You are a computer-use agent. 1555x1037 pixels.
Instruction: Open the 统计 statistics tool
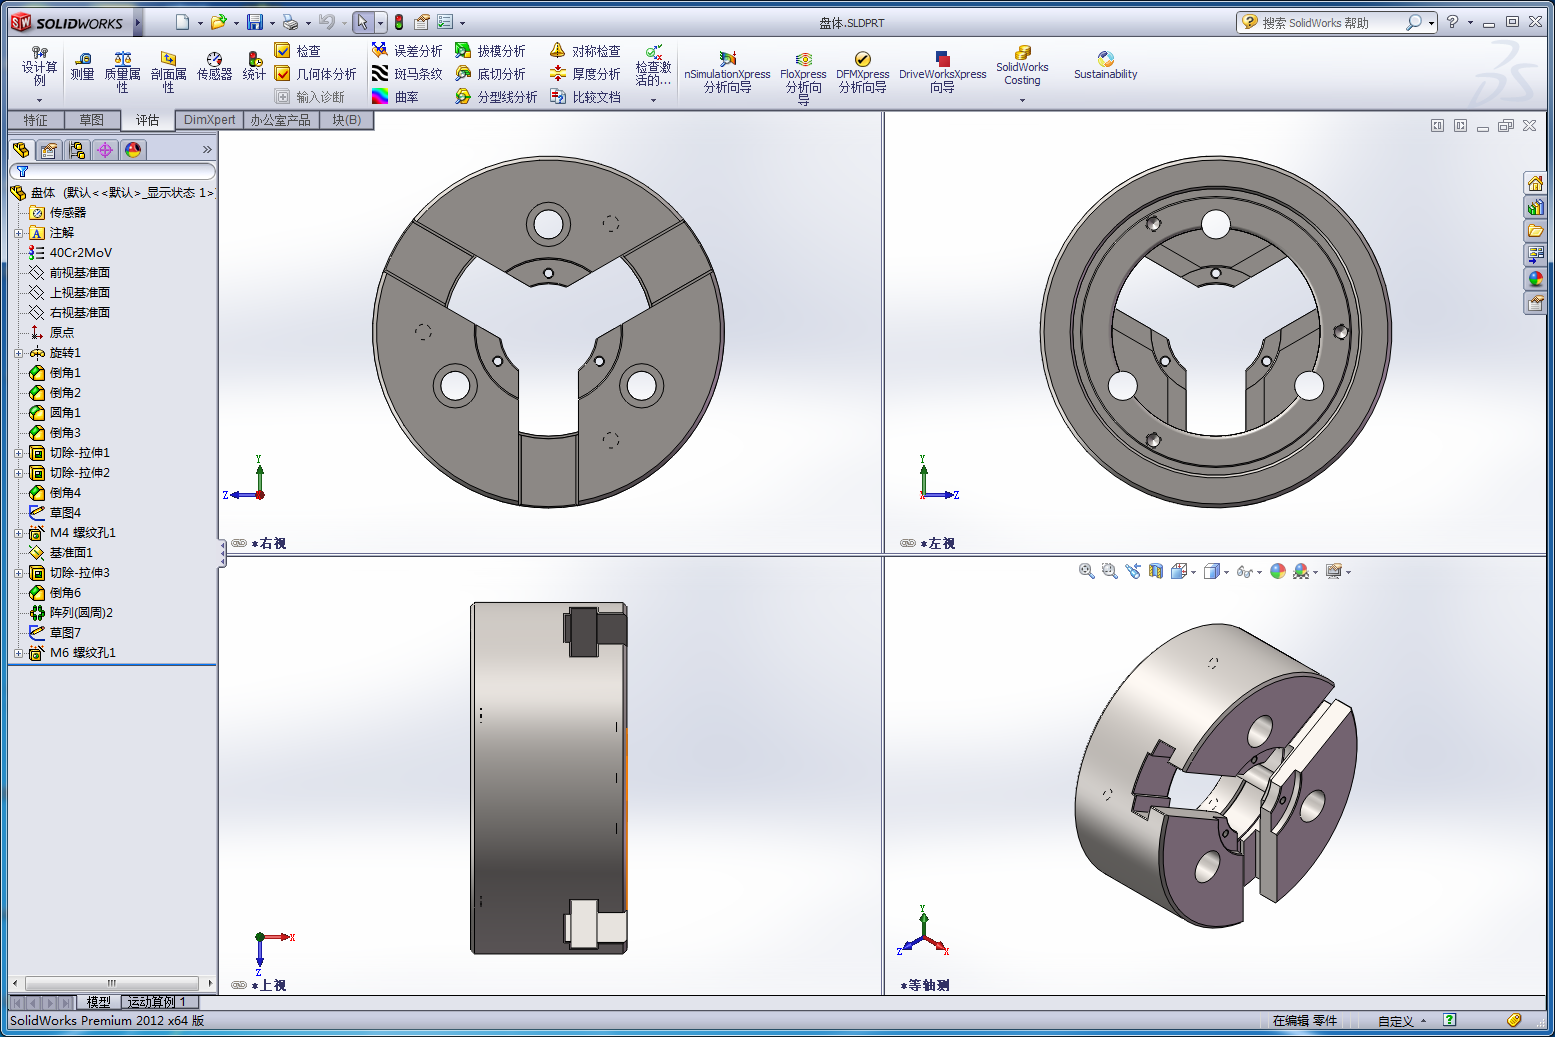(x=254, y=67)
